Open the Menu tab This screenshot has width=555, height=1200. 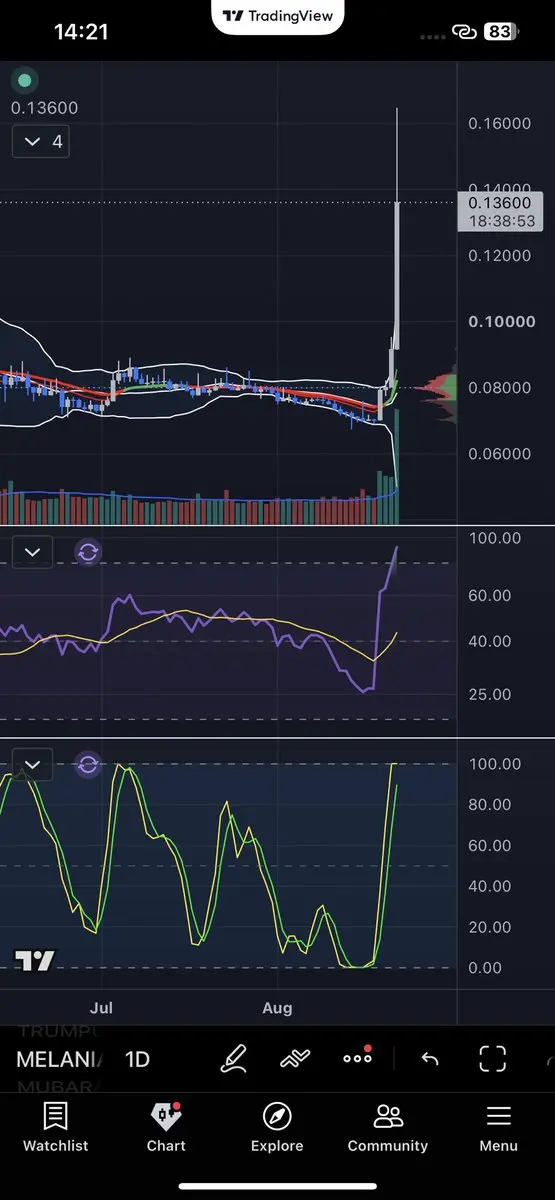(498, 1128)
